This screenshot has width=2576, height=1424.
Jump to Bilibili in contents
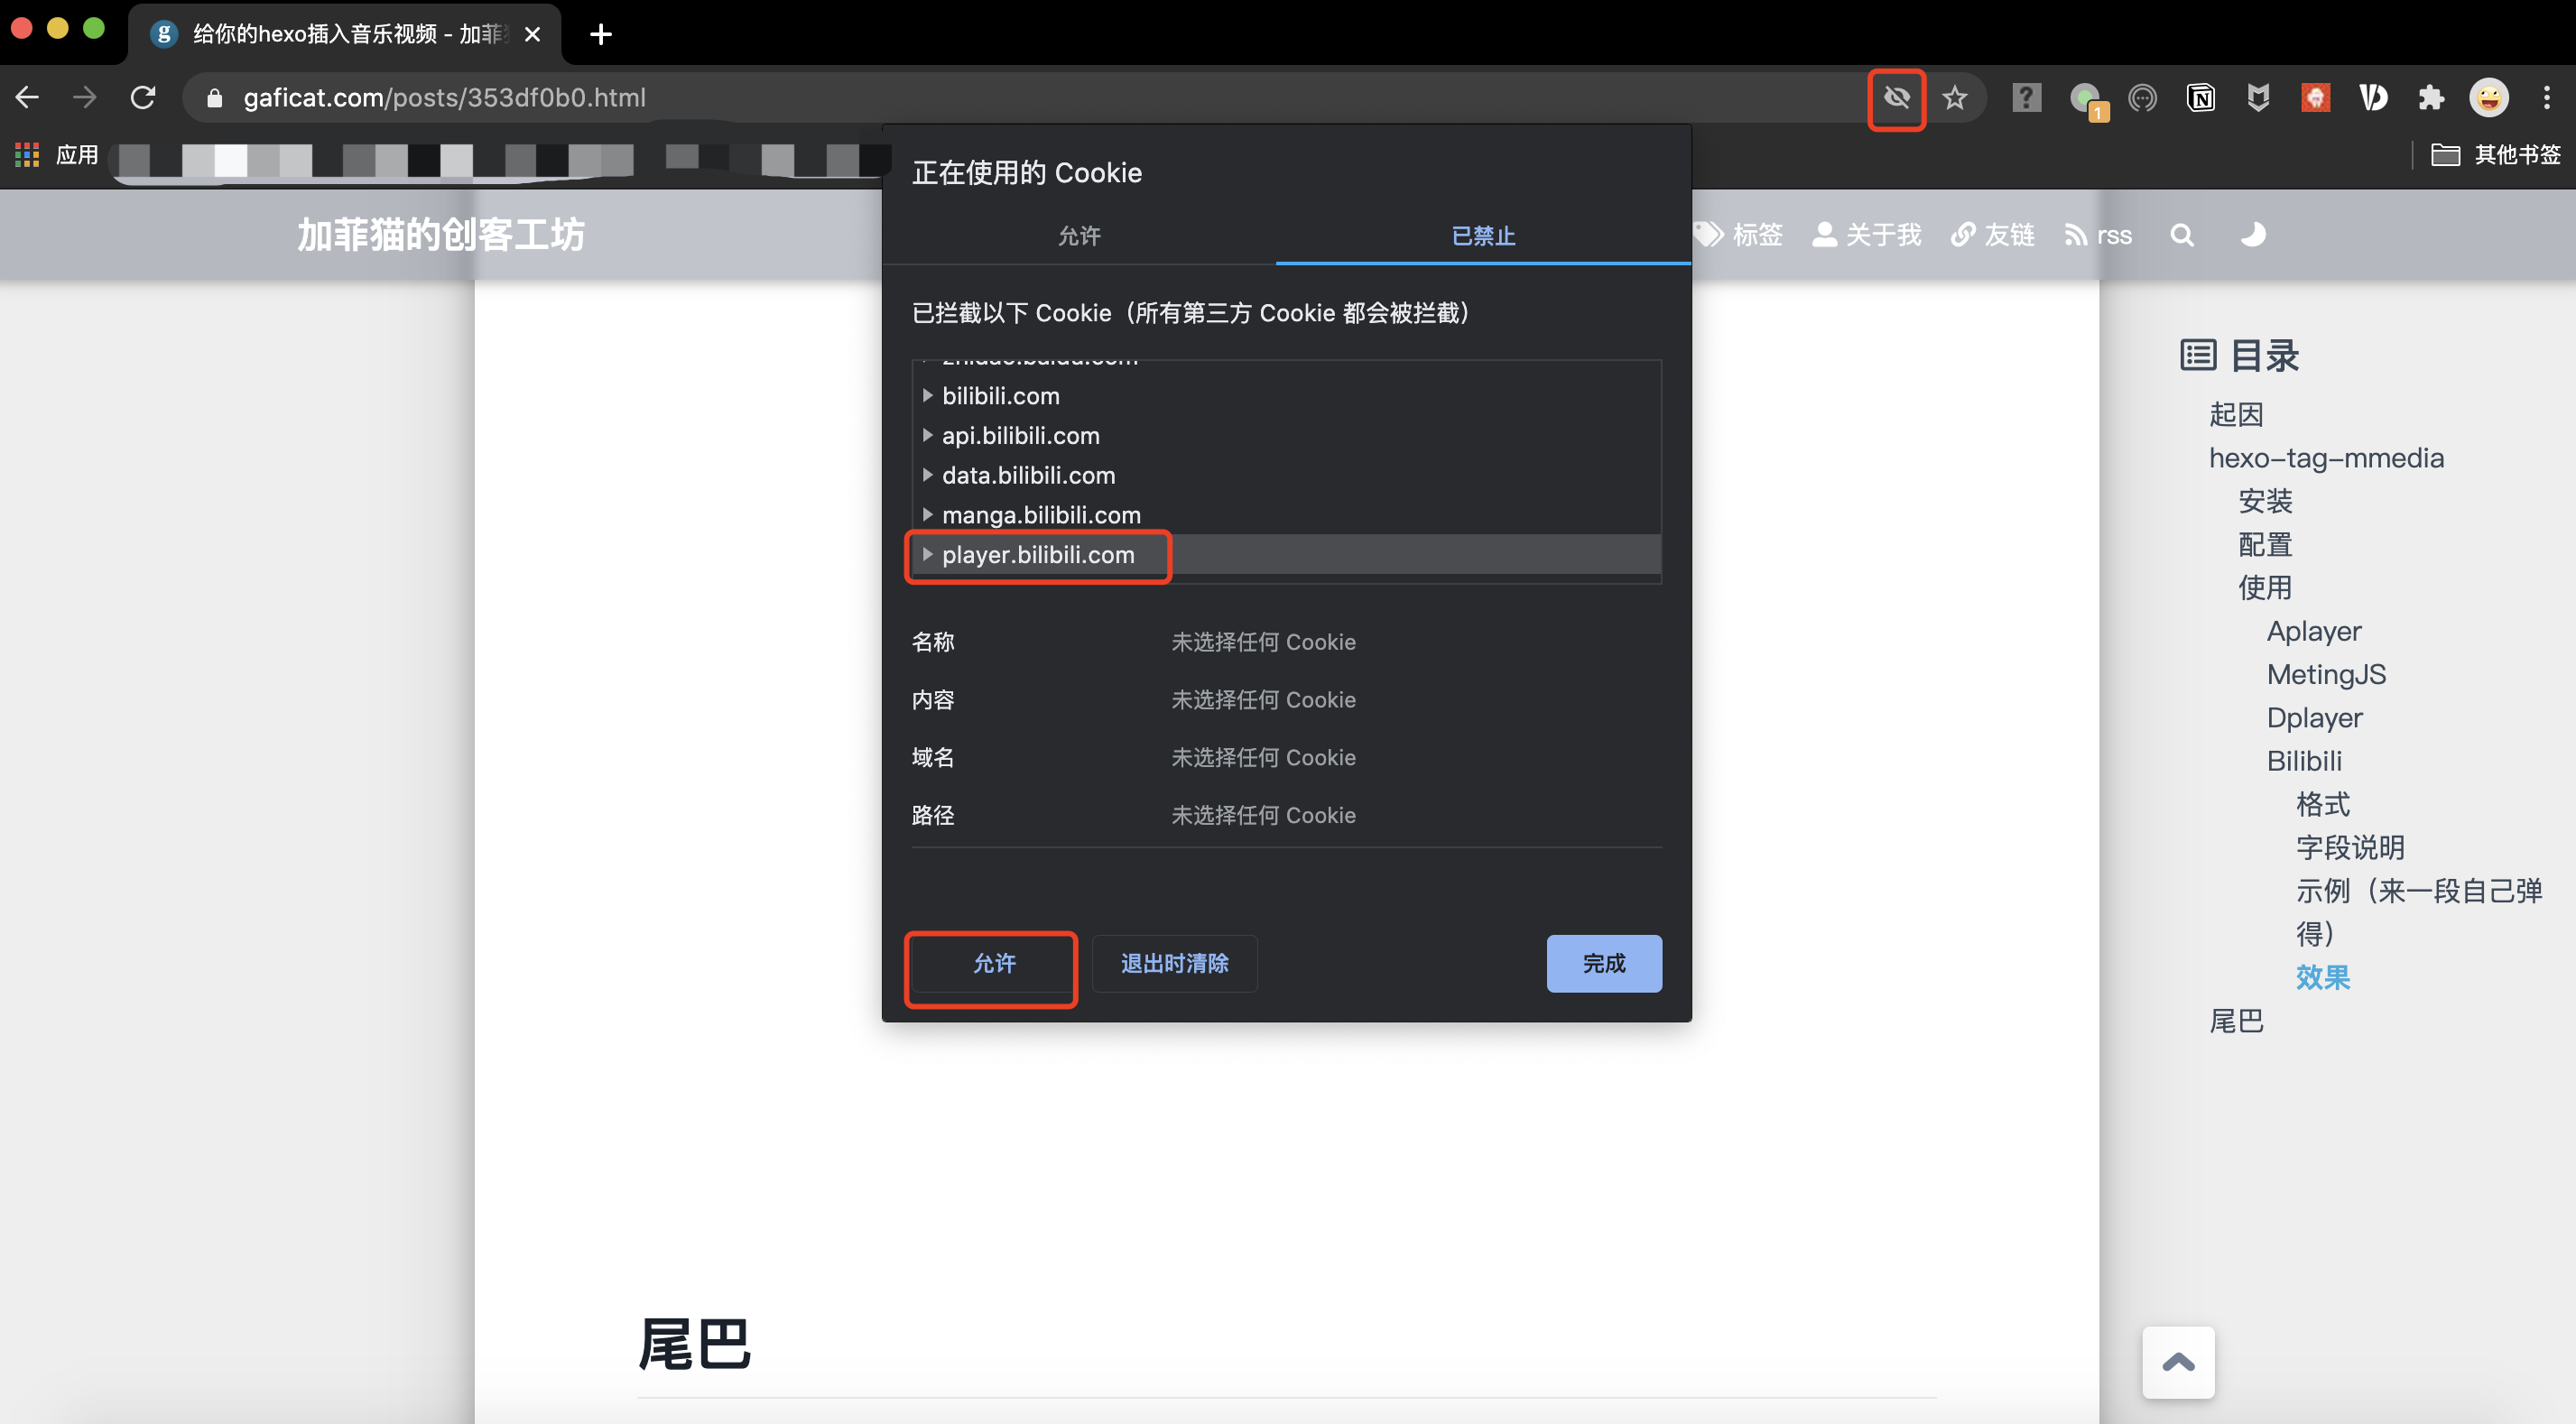click(2304, 761)
